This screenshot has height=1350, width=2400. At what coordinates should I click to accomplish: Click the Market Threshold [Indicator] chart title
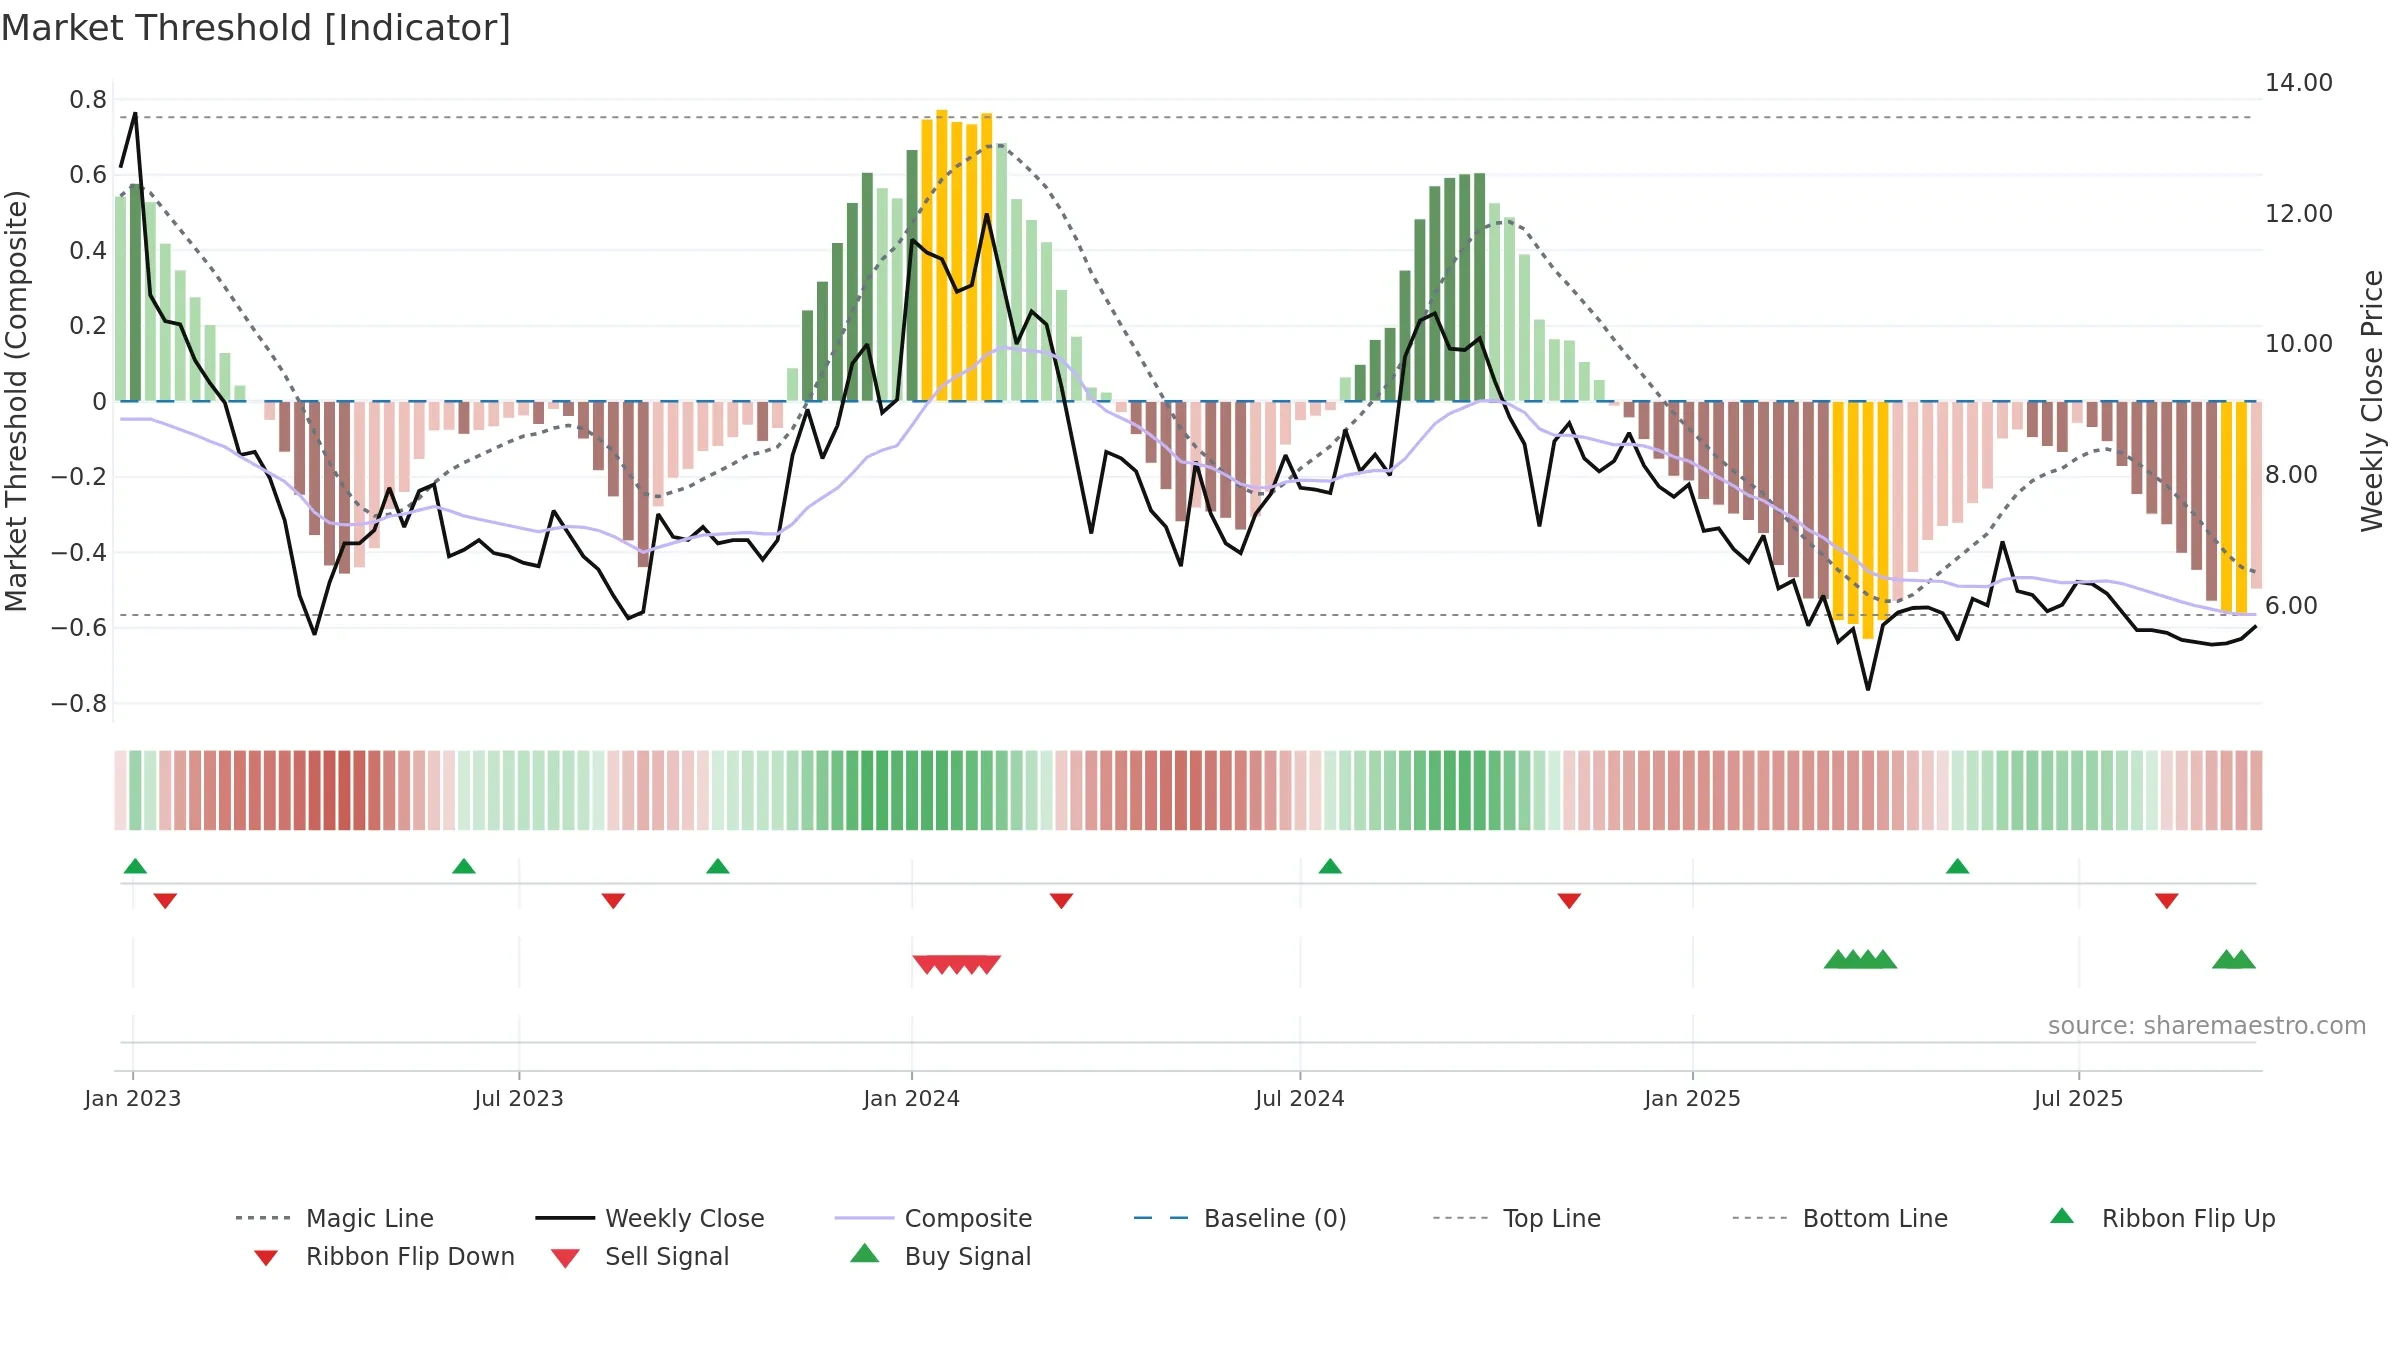pos(256,28)
